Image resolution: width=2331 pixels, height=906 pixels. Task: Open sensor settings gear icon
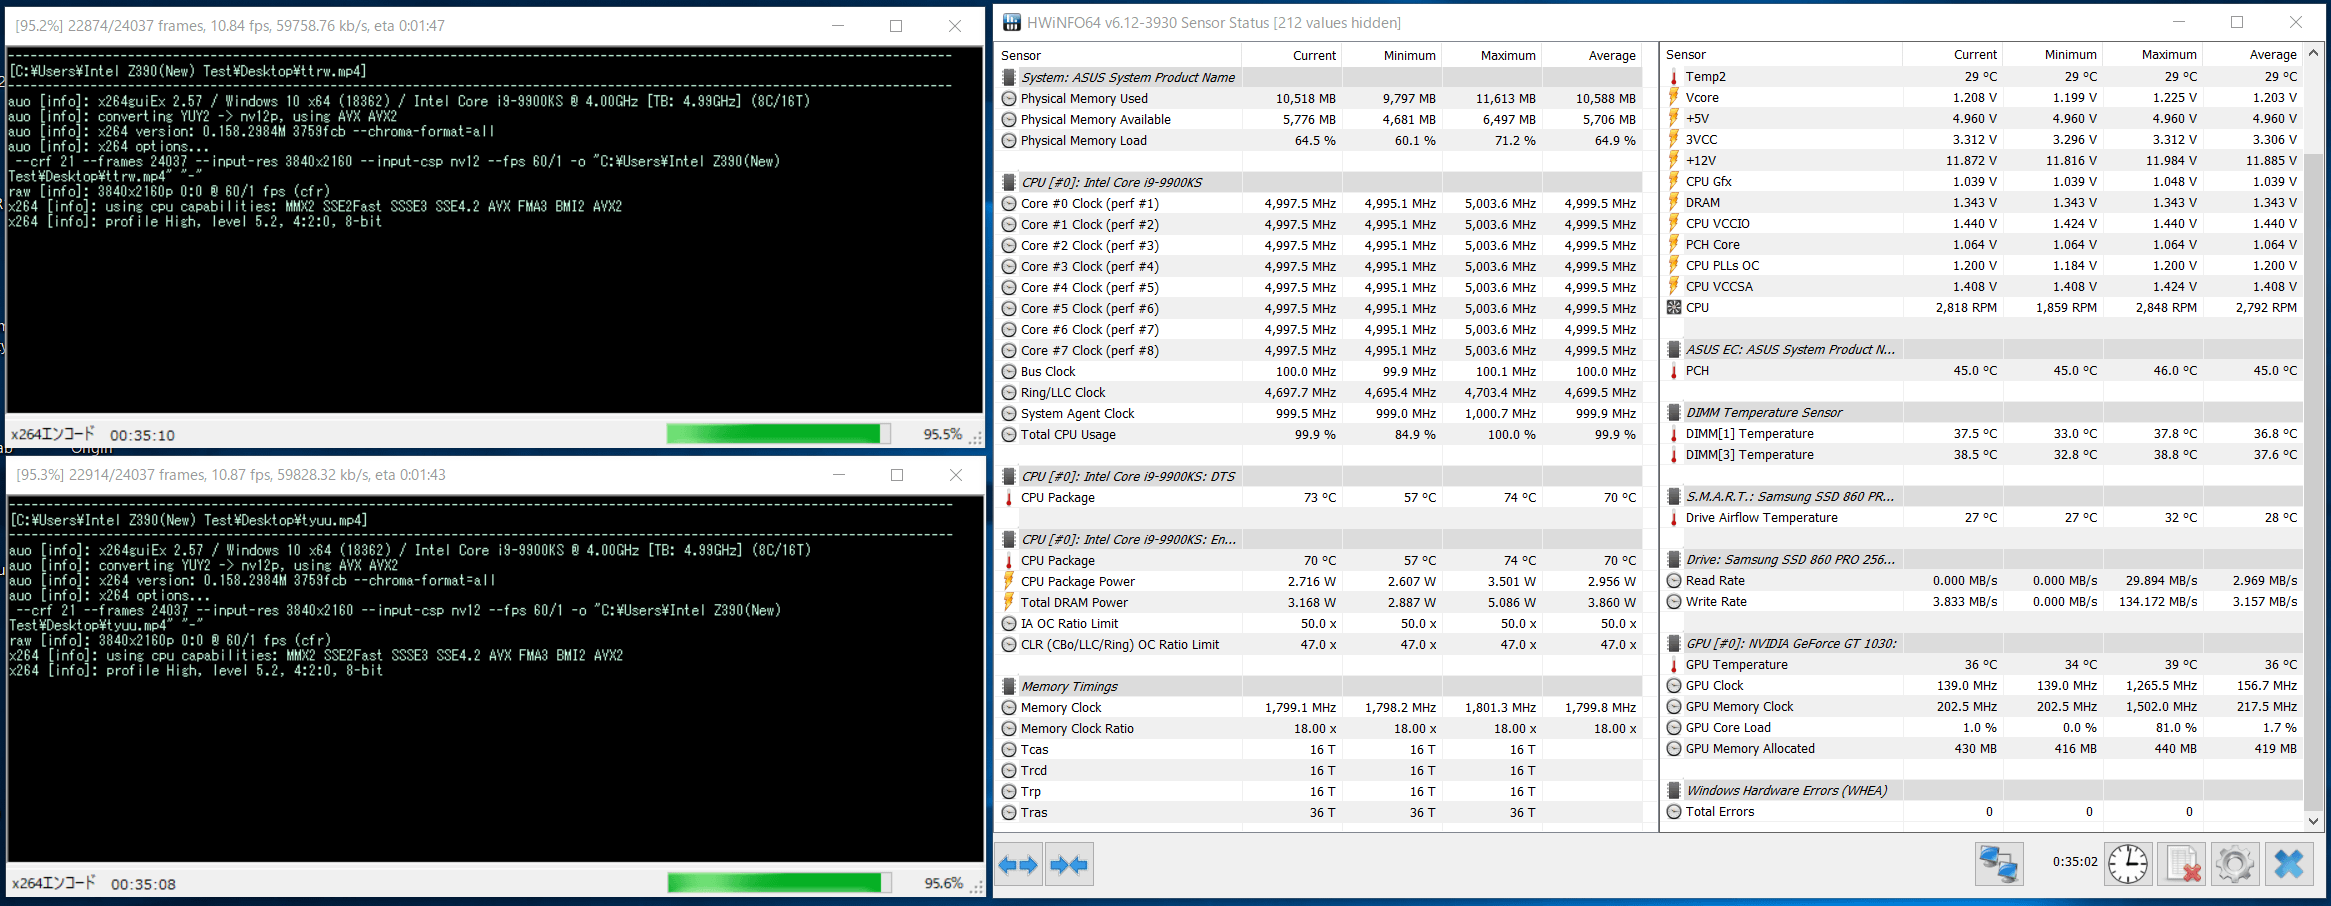[2235, 864]
